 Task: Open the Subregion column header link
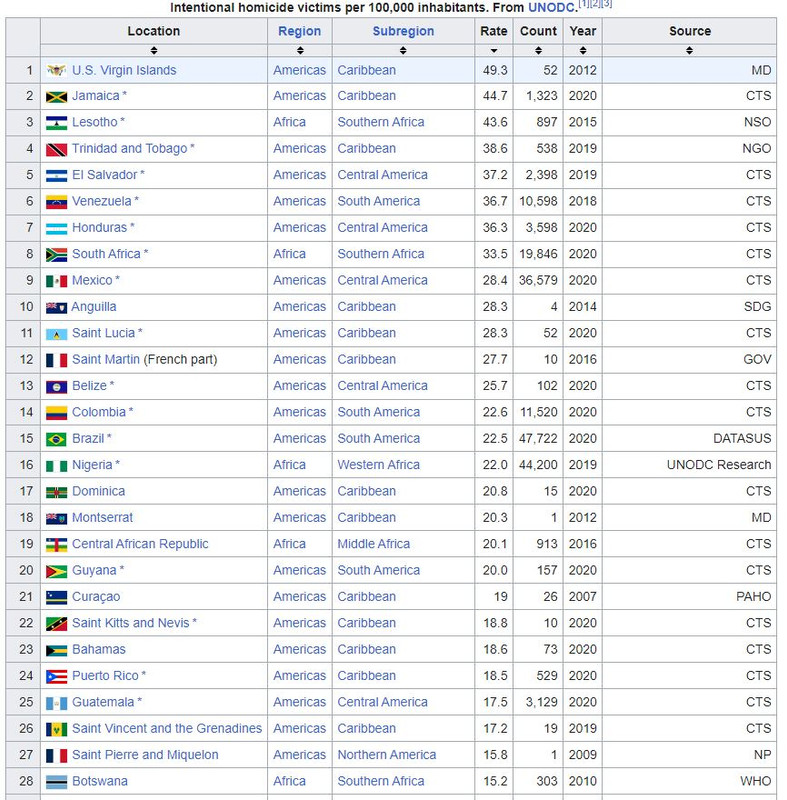click(x=403, y=31)
